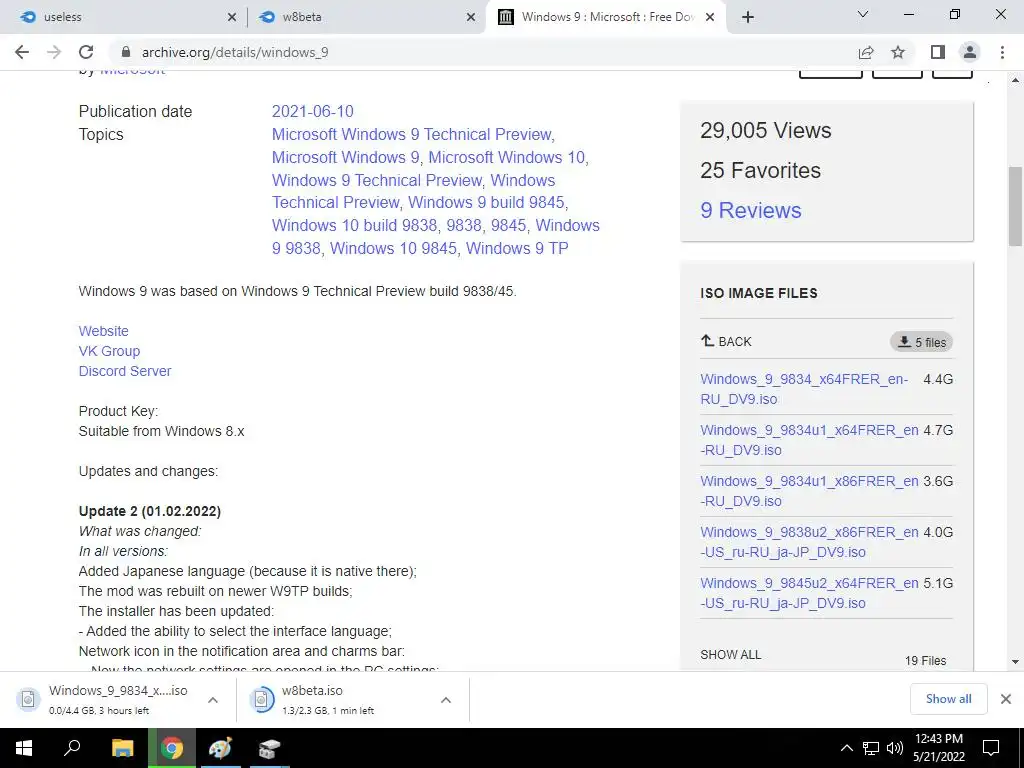
Task: Open the VK Group link
Action: click(x=109, y=351)
